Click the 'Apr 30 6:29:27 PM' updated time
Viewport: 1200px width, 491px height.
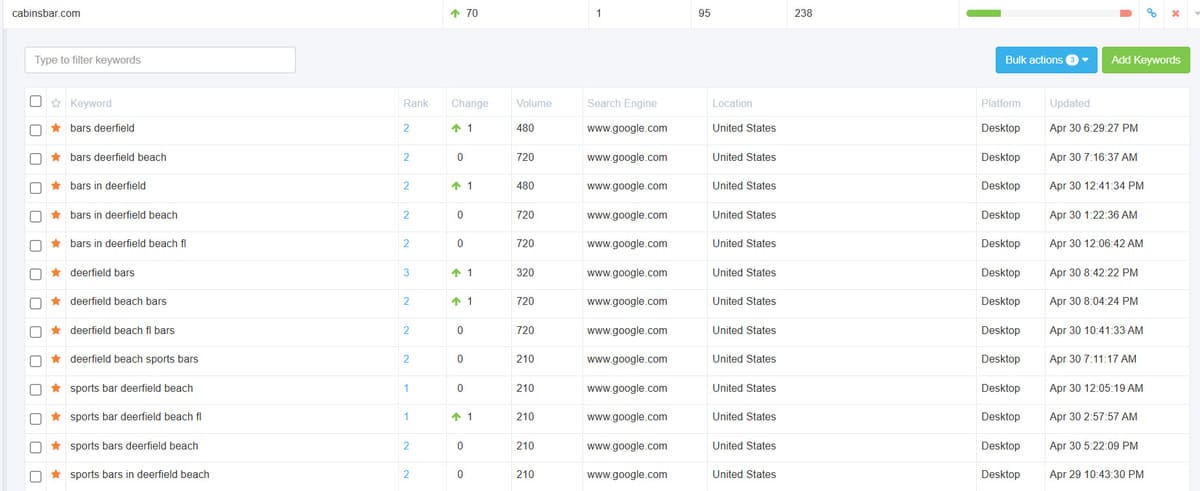pyautogui.click(x=1094, y=128)
